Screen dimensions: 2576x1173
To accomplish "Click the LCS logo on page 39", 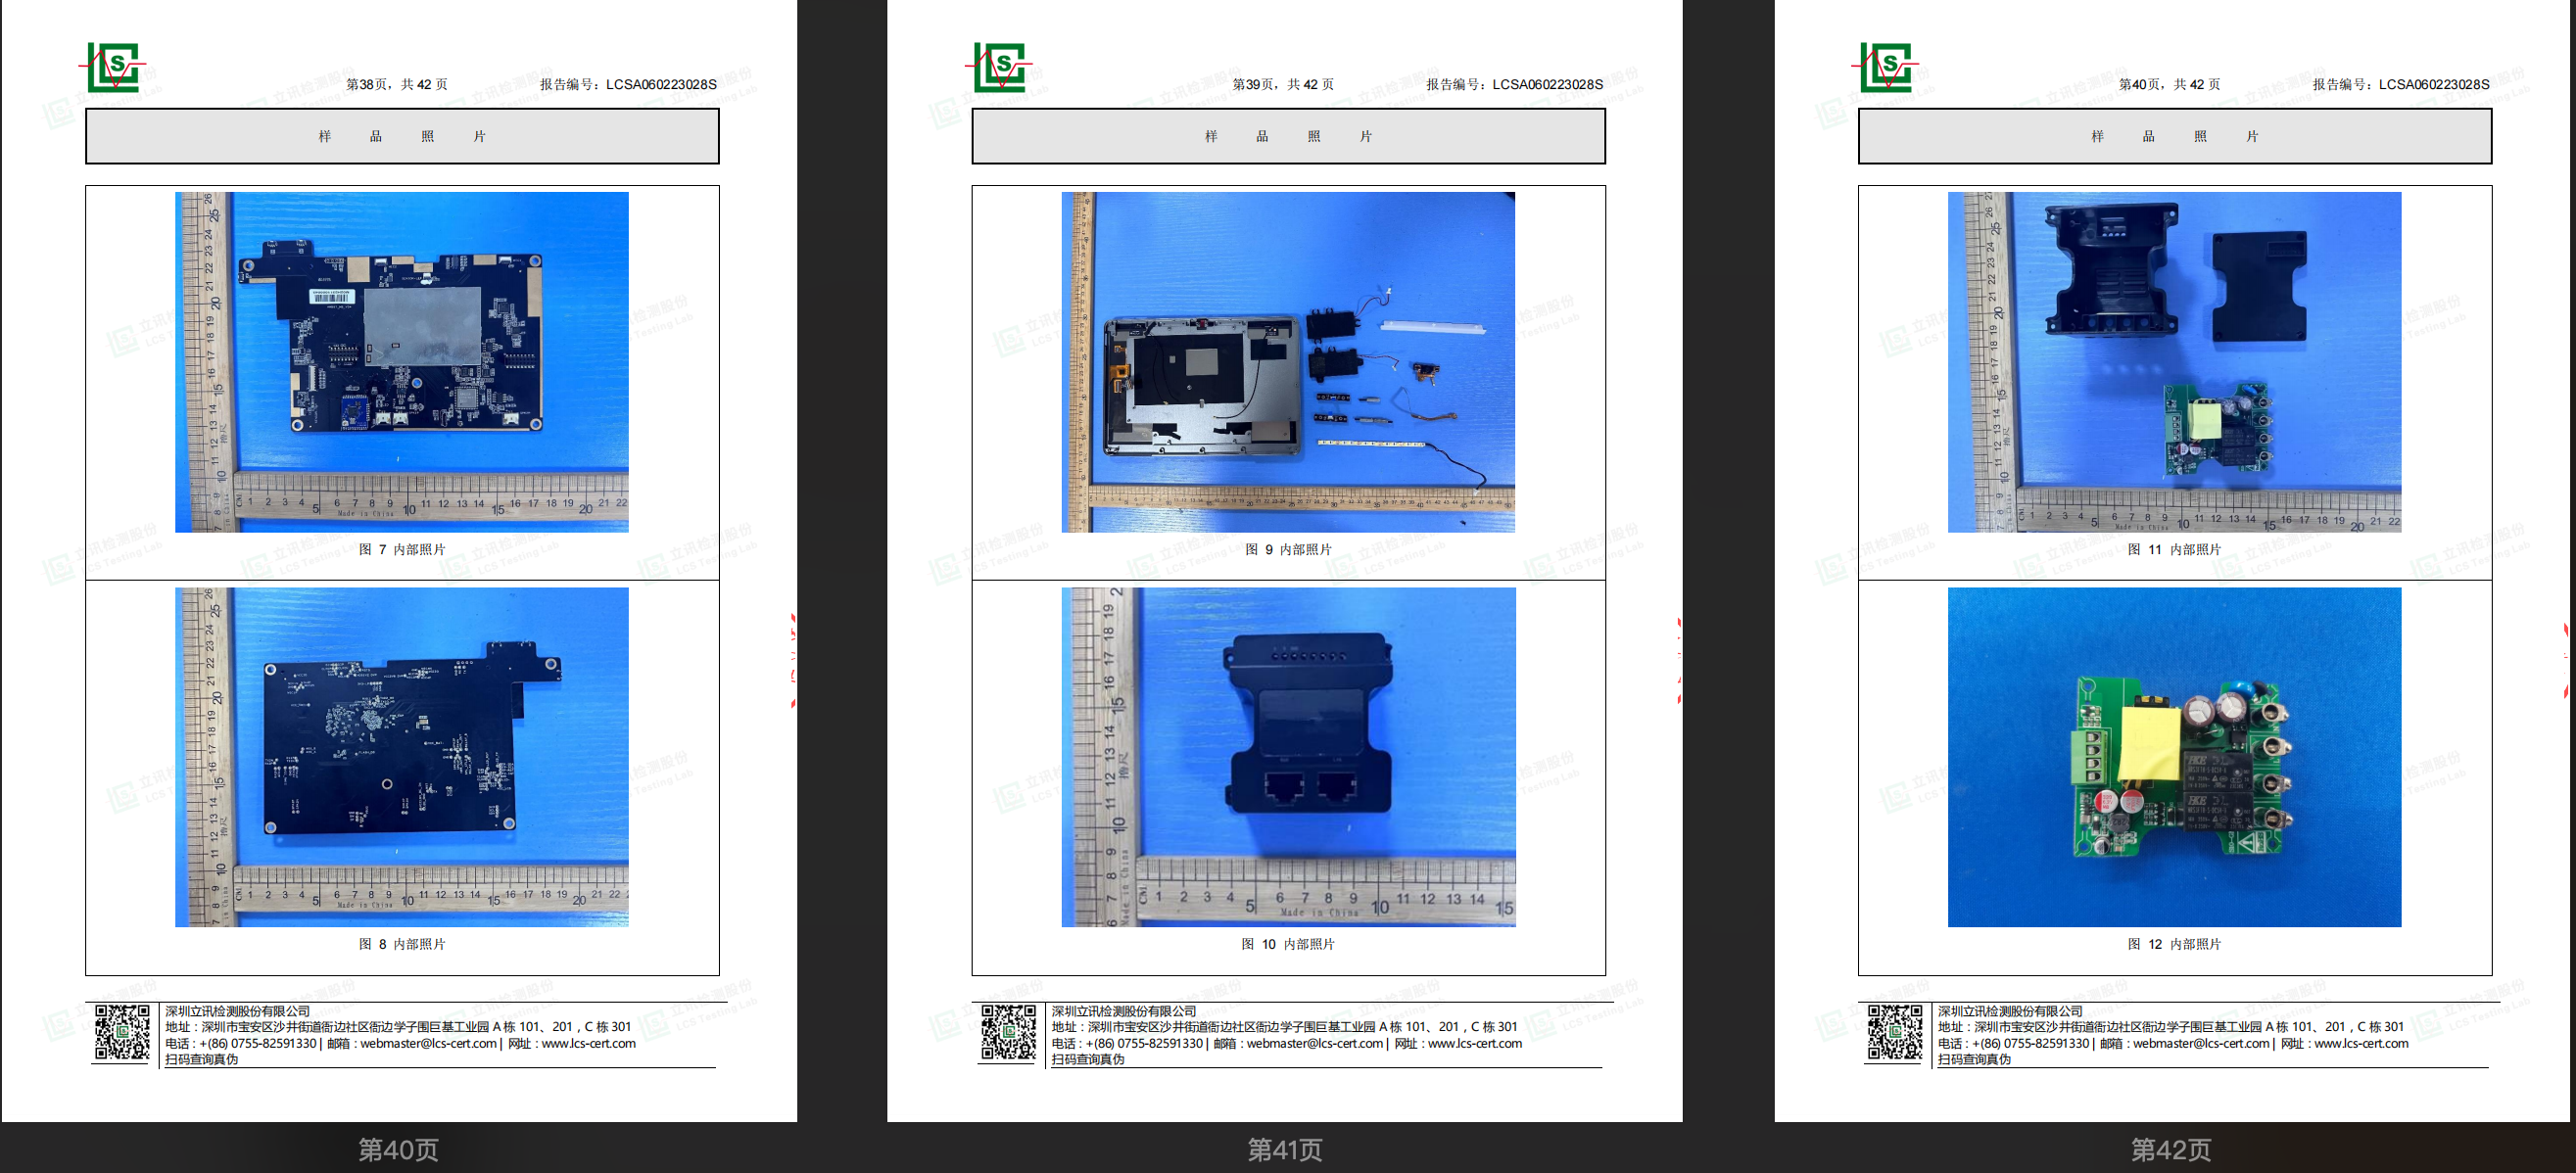I will [998, 67].
